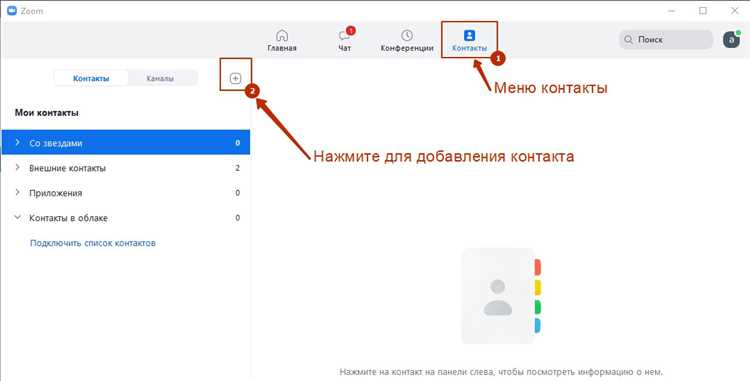This screenshot has width=750, height=381.
Task: Select the Контакты sub-tab in left panel
Action: tap(91, 78)
